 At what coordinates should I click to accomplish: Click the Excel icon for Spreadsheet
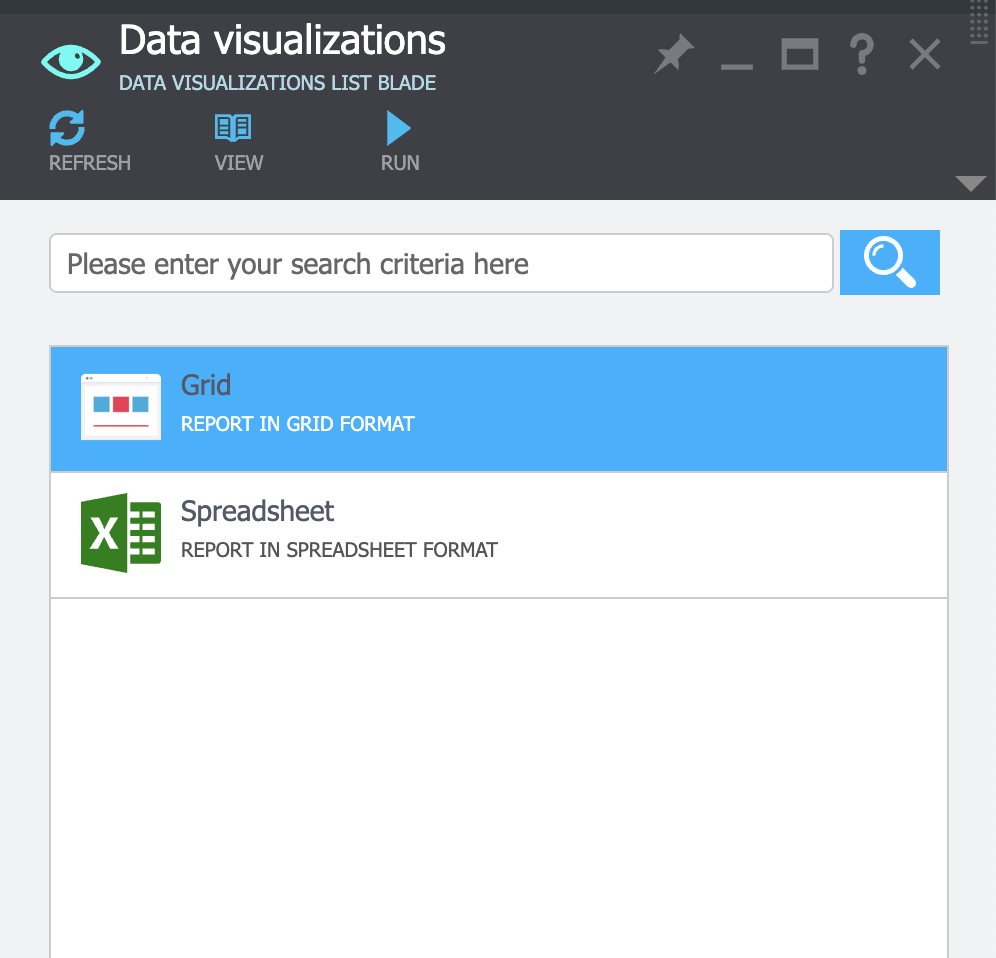tap(121, 533)
